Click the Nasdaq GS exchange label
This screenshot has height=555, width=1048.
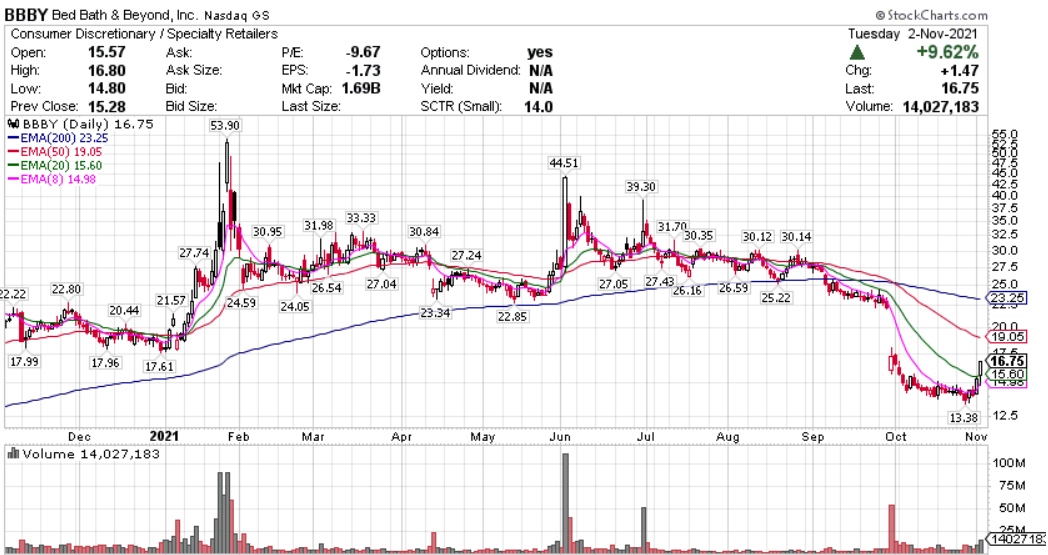237,15
